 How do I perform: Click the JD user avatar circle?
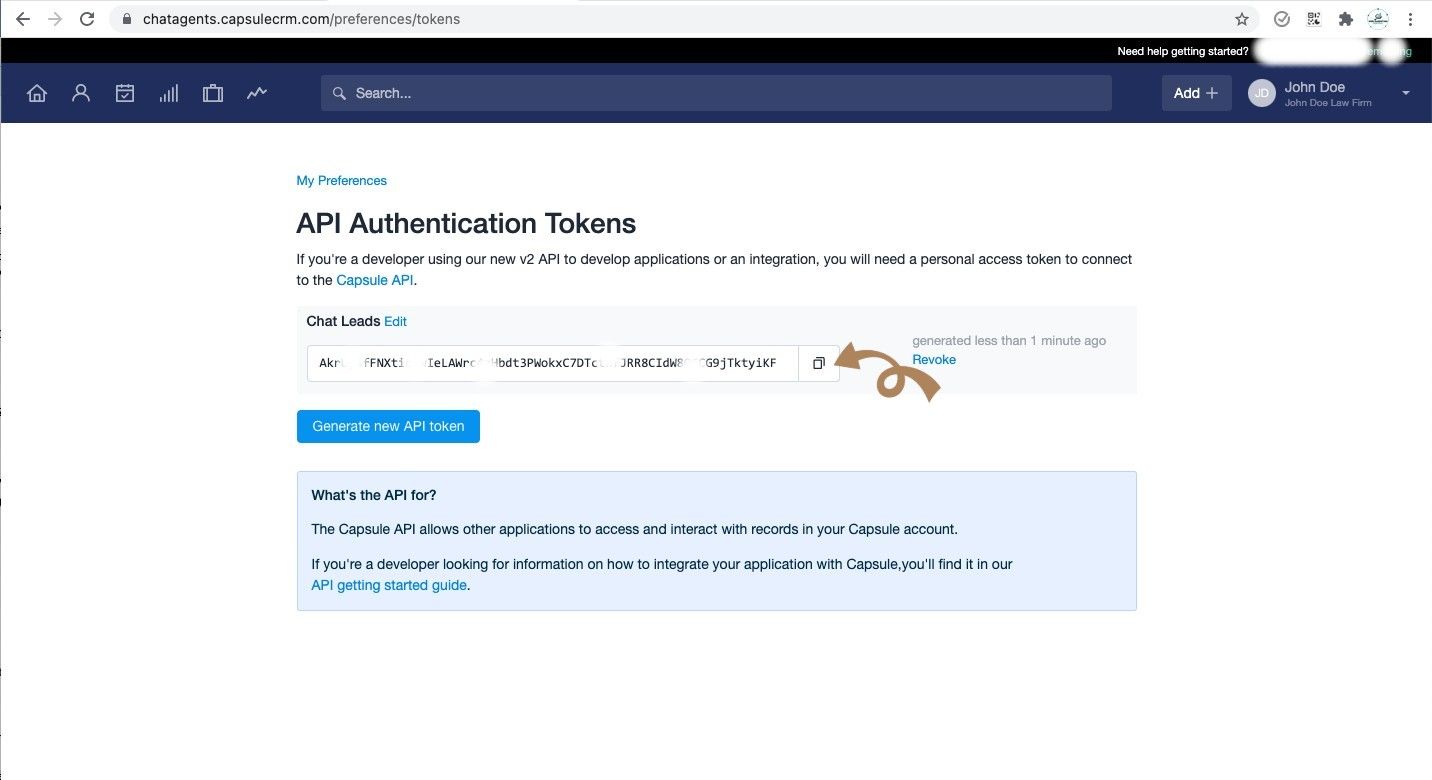[x=1262, y=93]
